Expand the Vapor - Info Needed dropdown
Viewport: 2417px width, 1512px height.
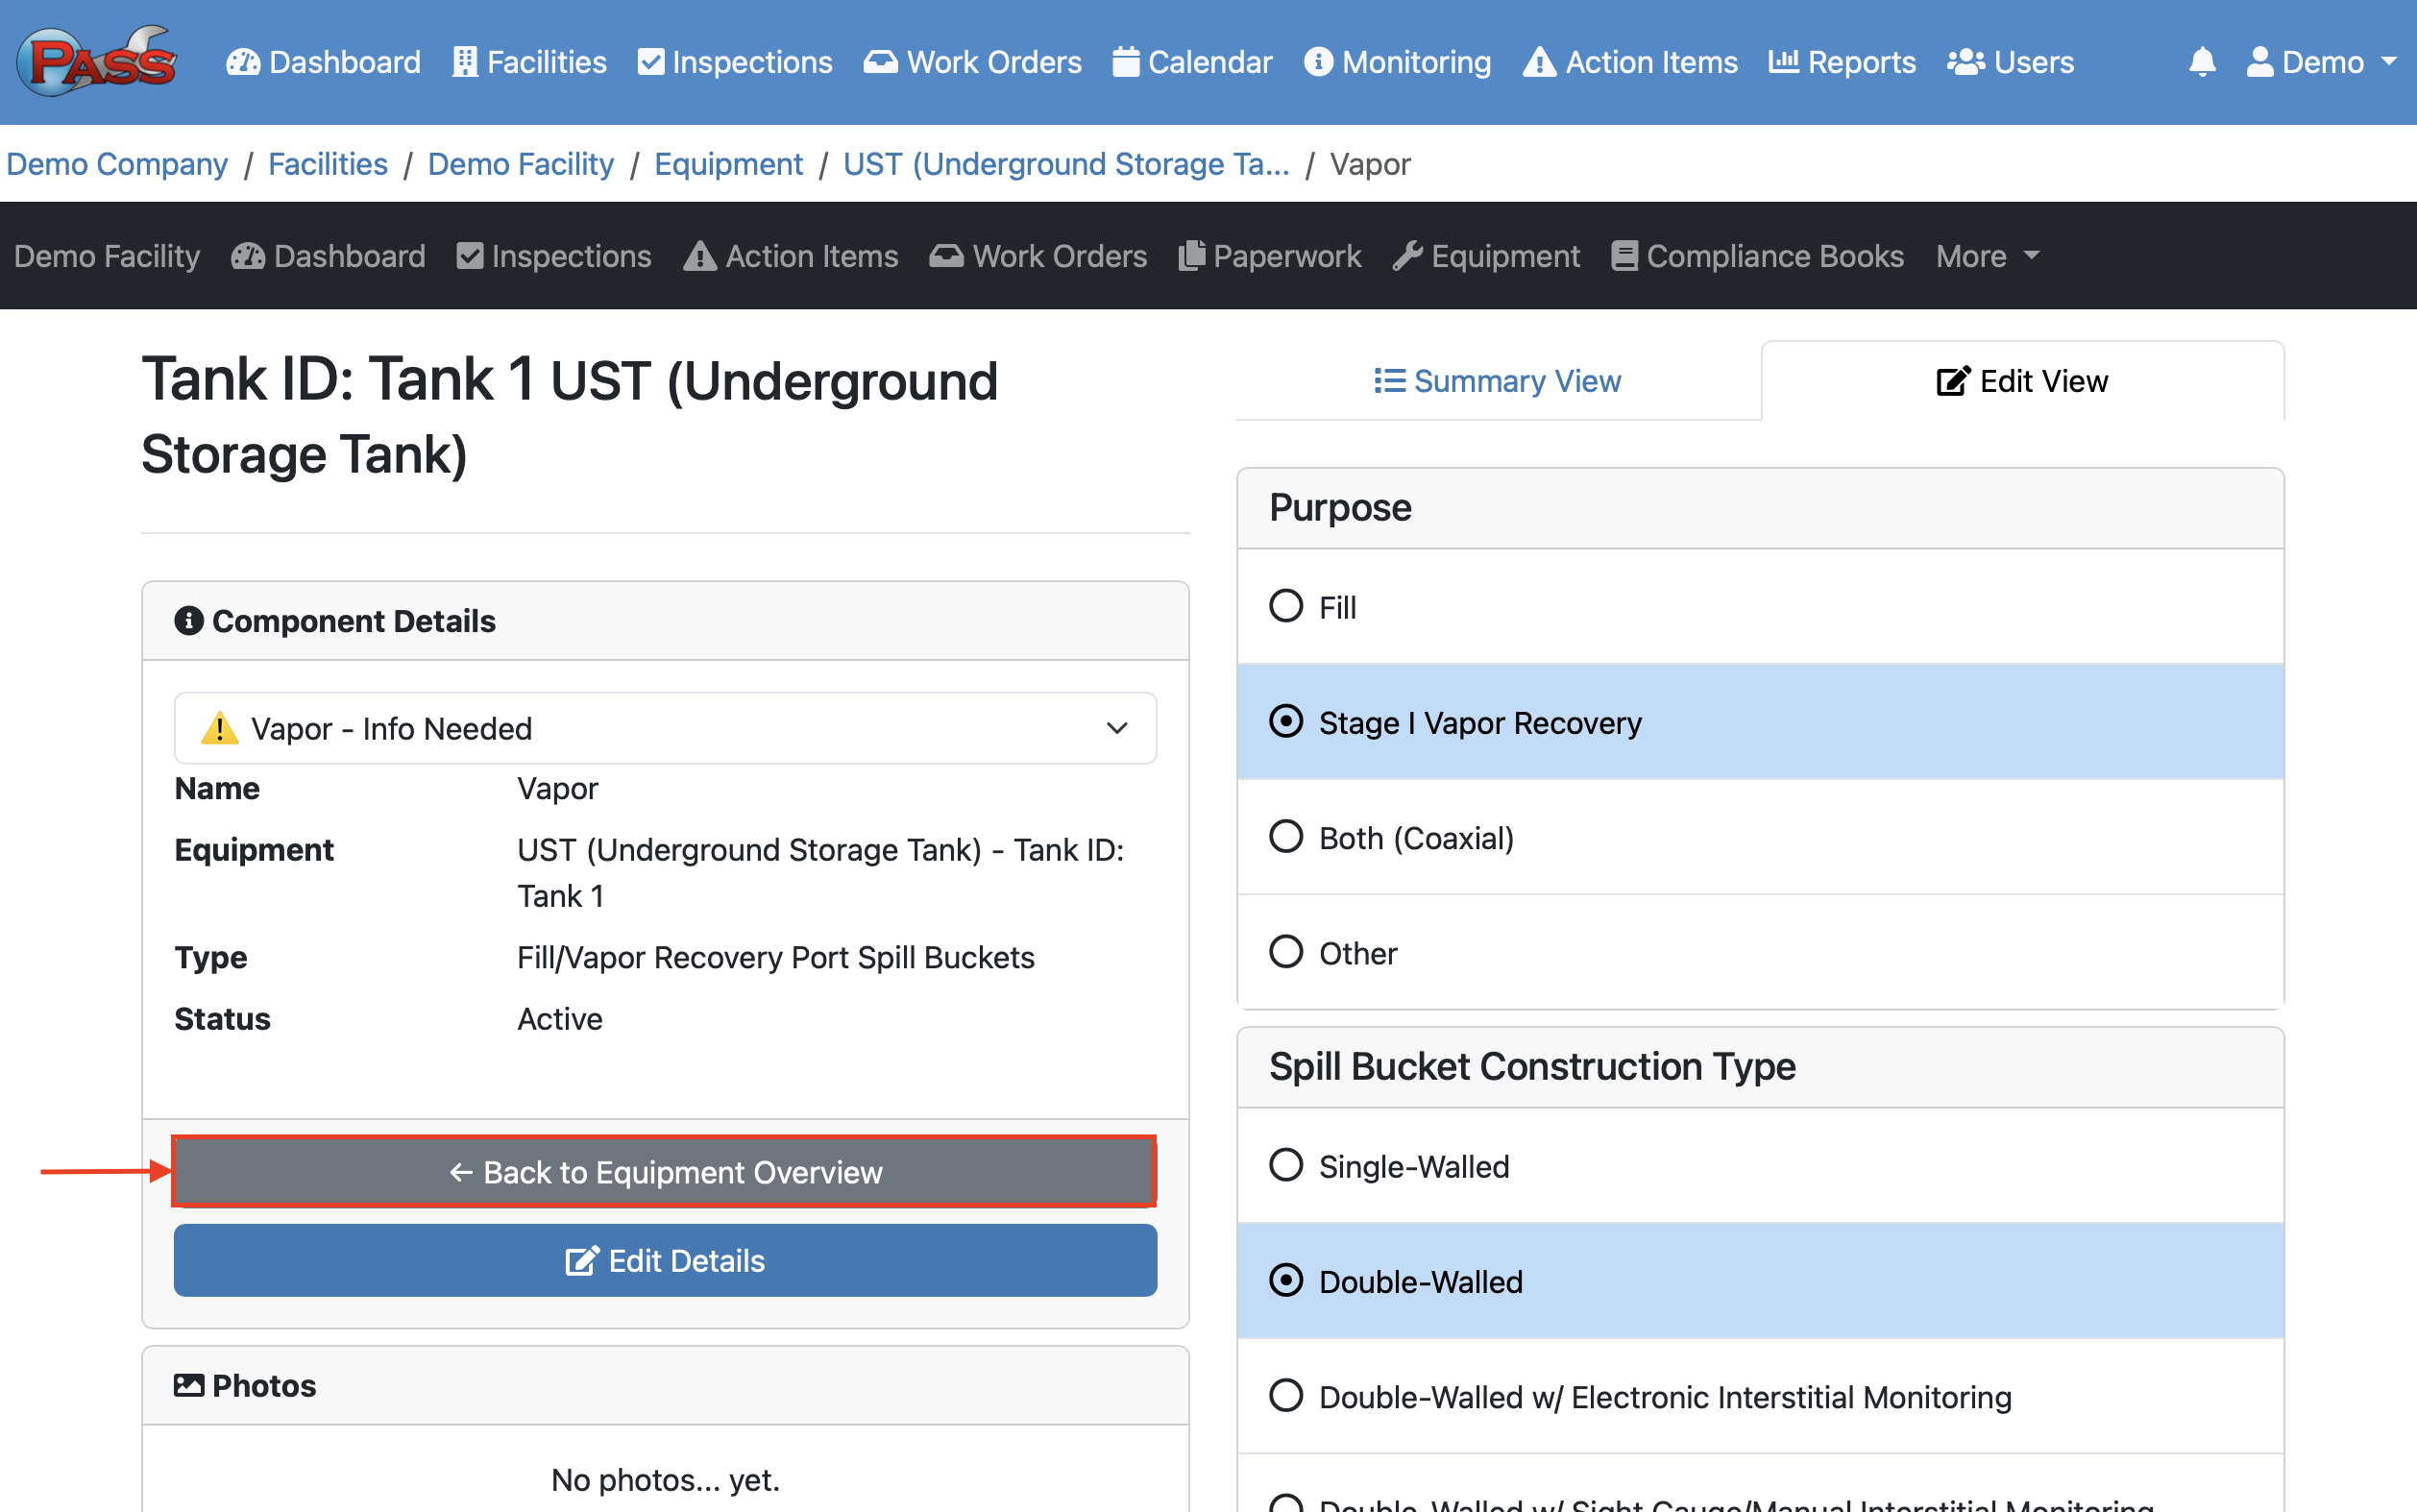tap(665, 728)
